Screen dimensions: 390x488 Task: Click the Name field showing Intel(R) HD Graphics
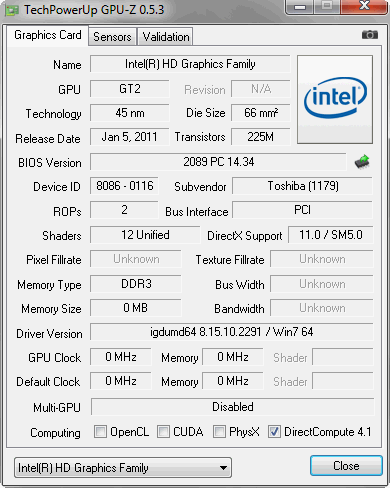190,64
